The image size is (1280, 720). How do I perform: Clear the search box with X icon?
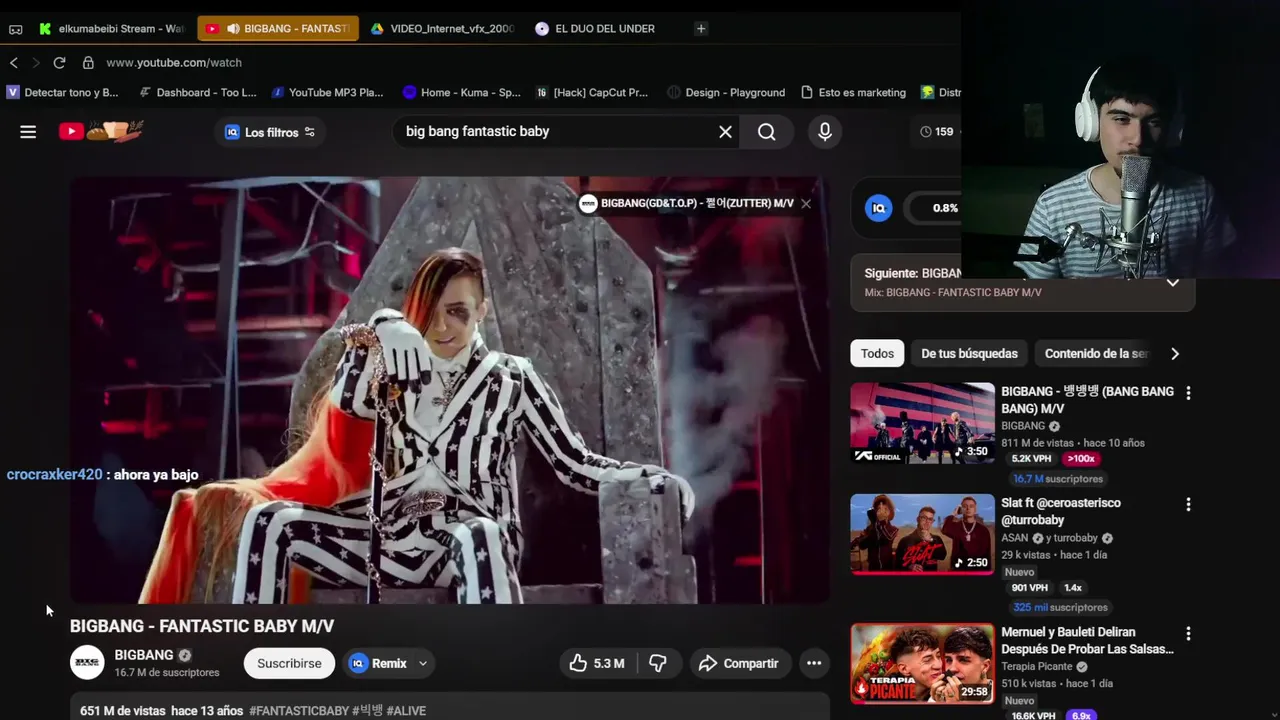pos(725,131)
